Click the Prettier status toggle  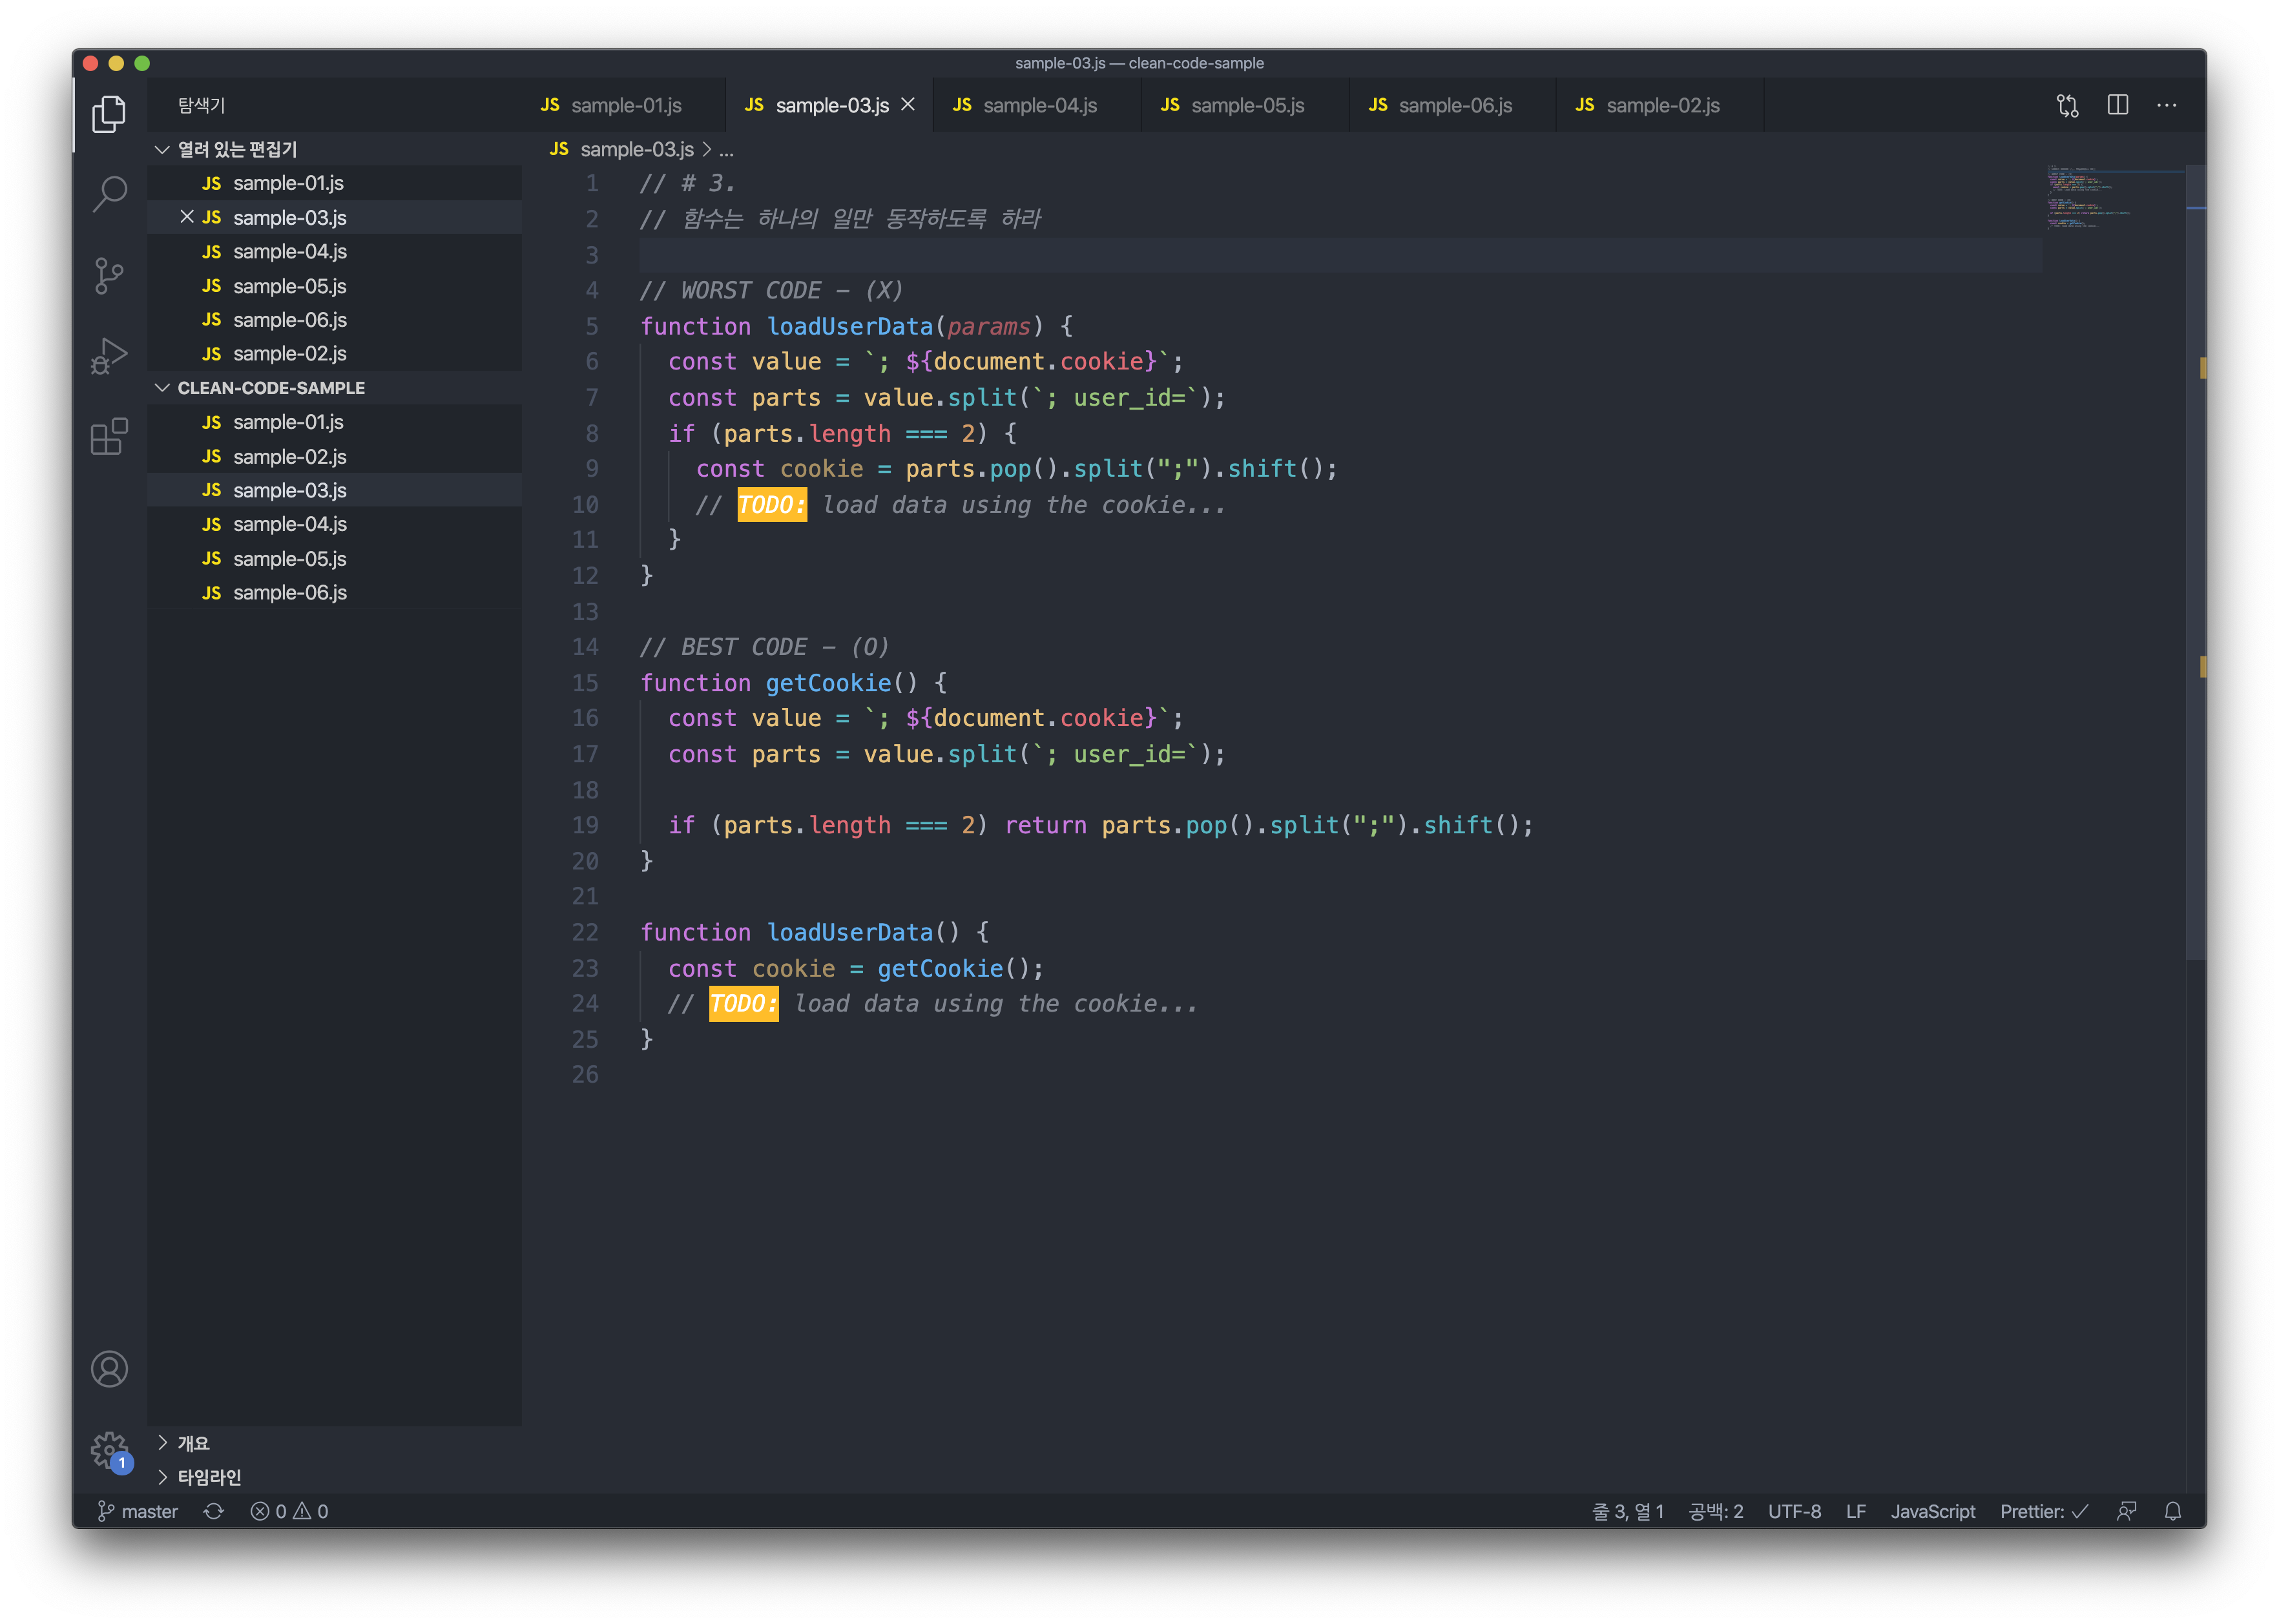coord(2043,1511)
